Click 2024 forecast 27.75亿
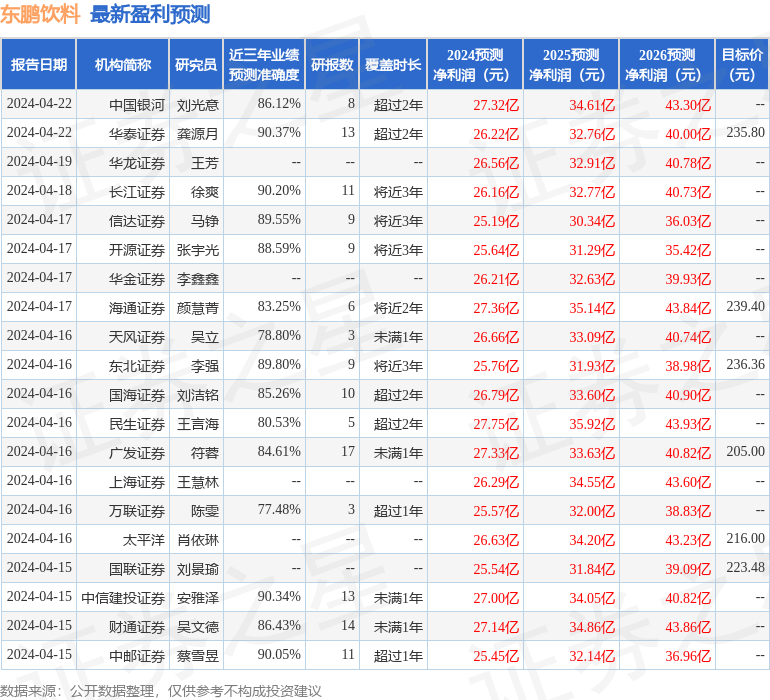 (496, 423)
